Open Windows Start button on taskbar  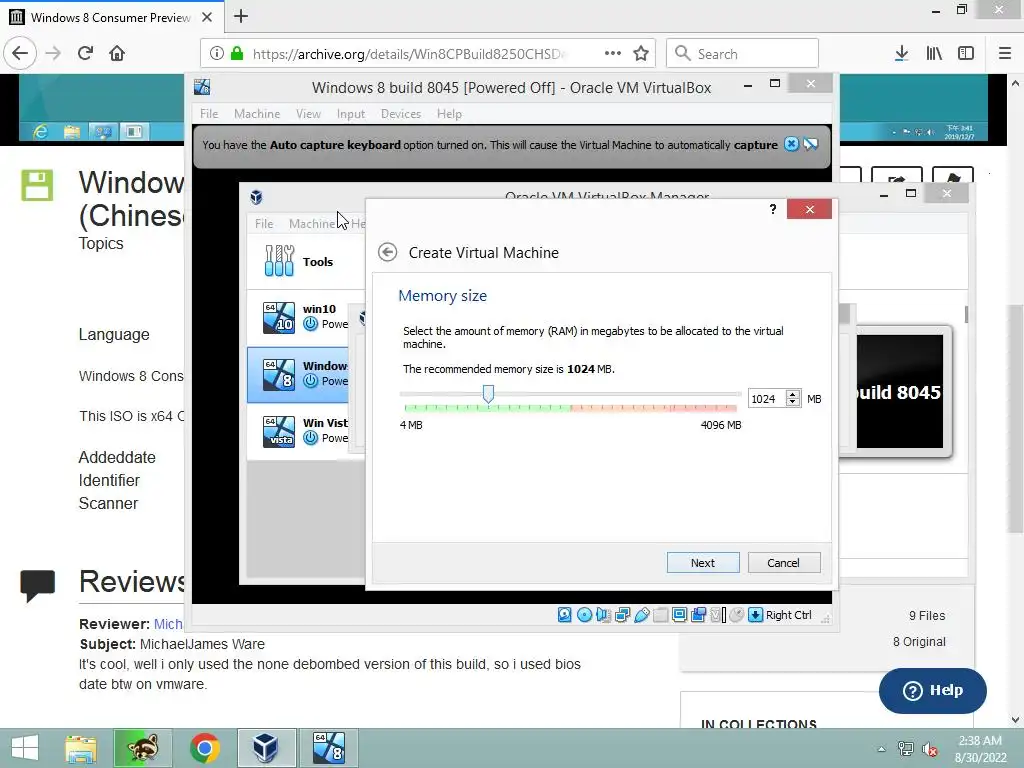point(25,748)
